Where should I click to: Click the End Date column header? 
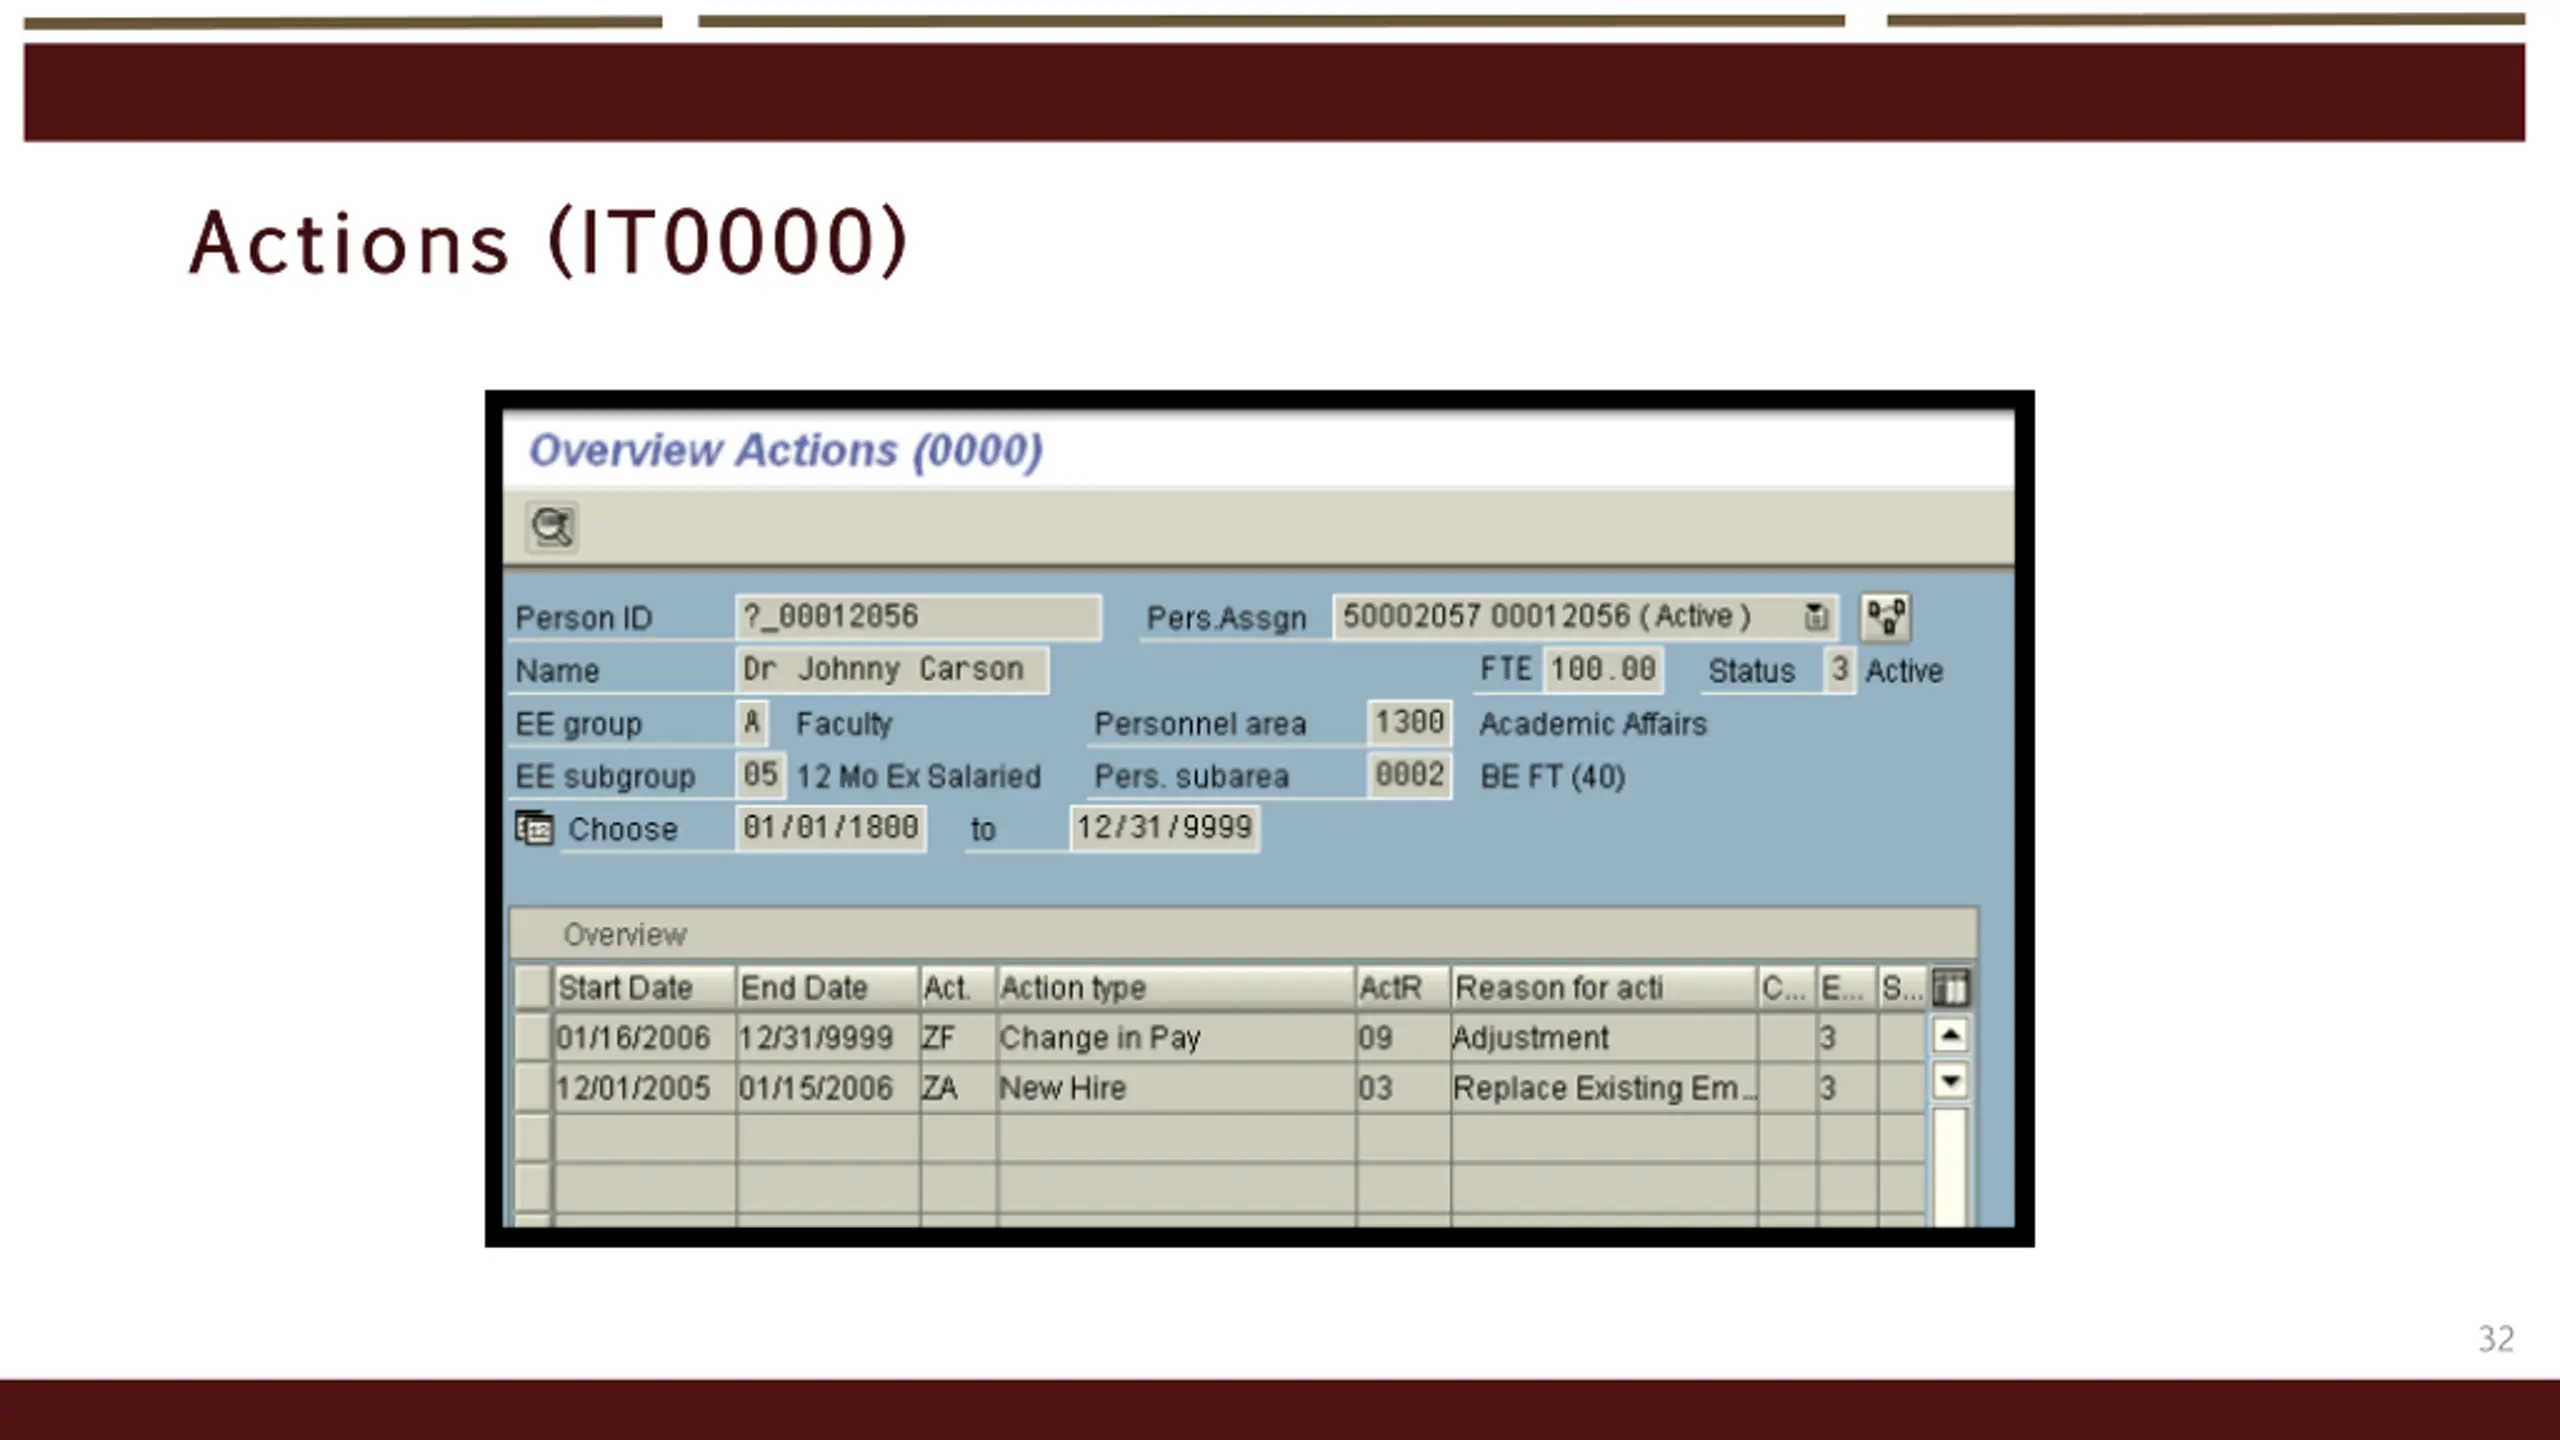tap(828, 988)
